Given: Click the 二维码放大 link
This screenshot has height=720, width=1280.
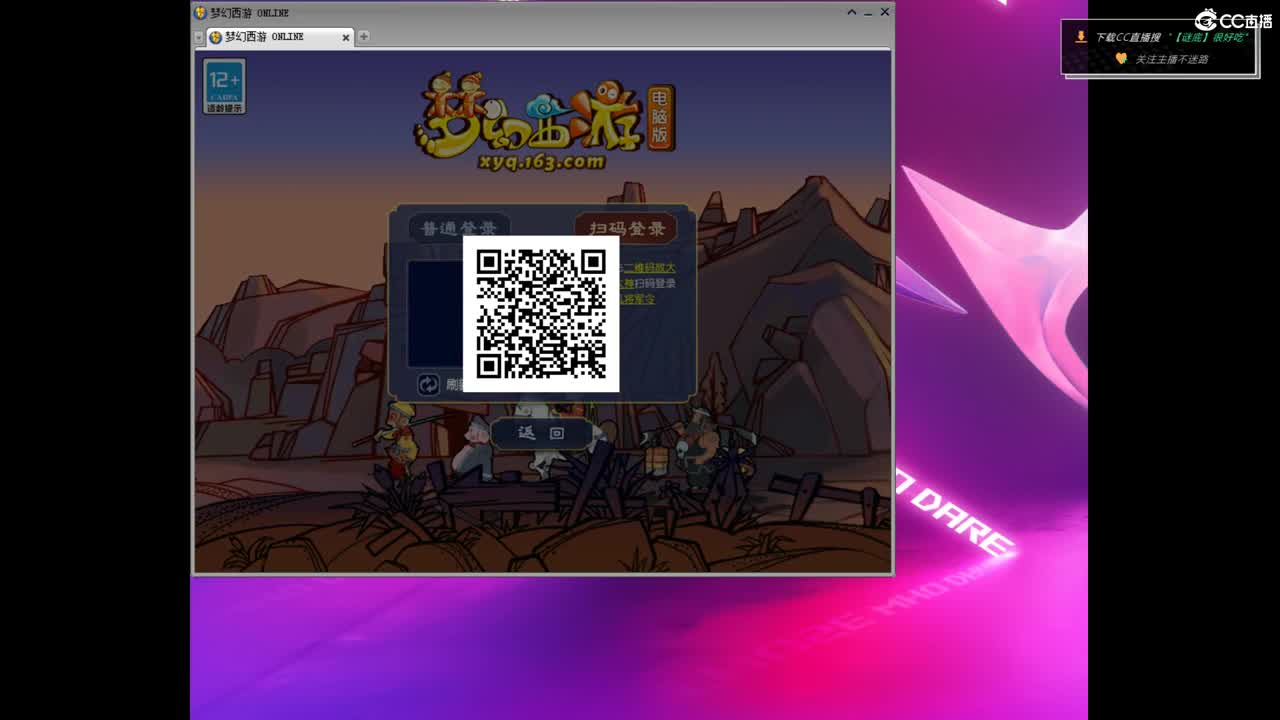Looking at the screenshot, I should (649, 268).
